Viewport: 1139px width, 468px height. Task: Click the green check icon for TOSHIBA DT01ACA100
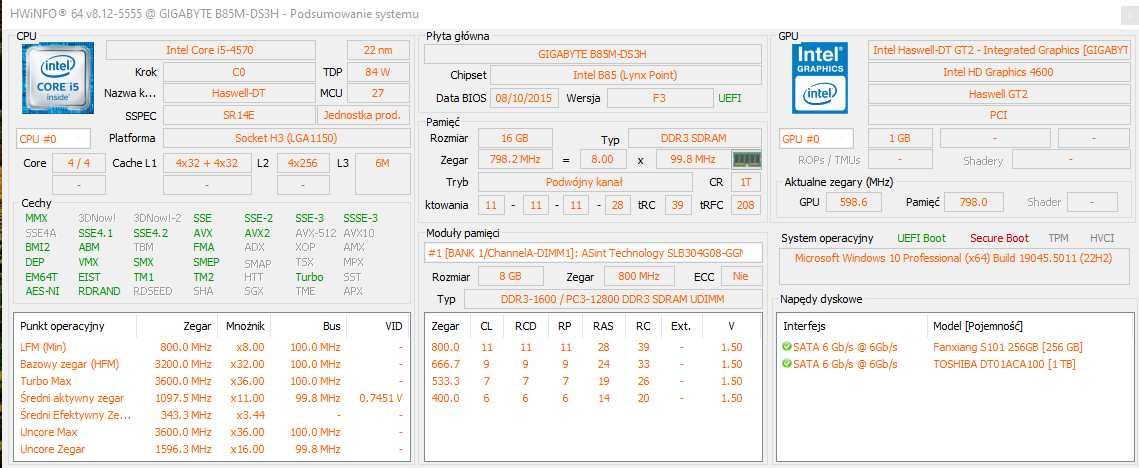pyautogui.click(x=787, y=363)
